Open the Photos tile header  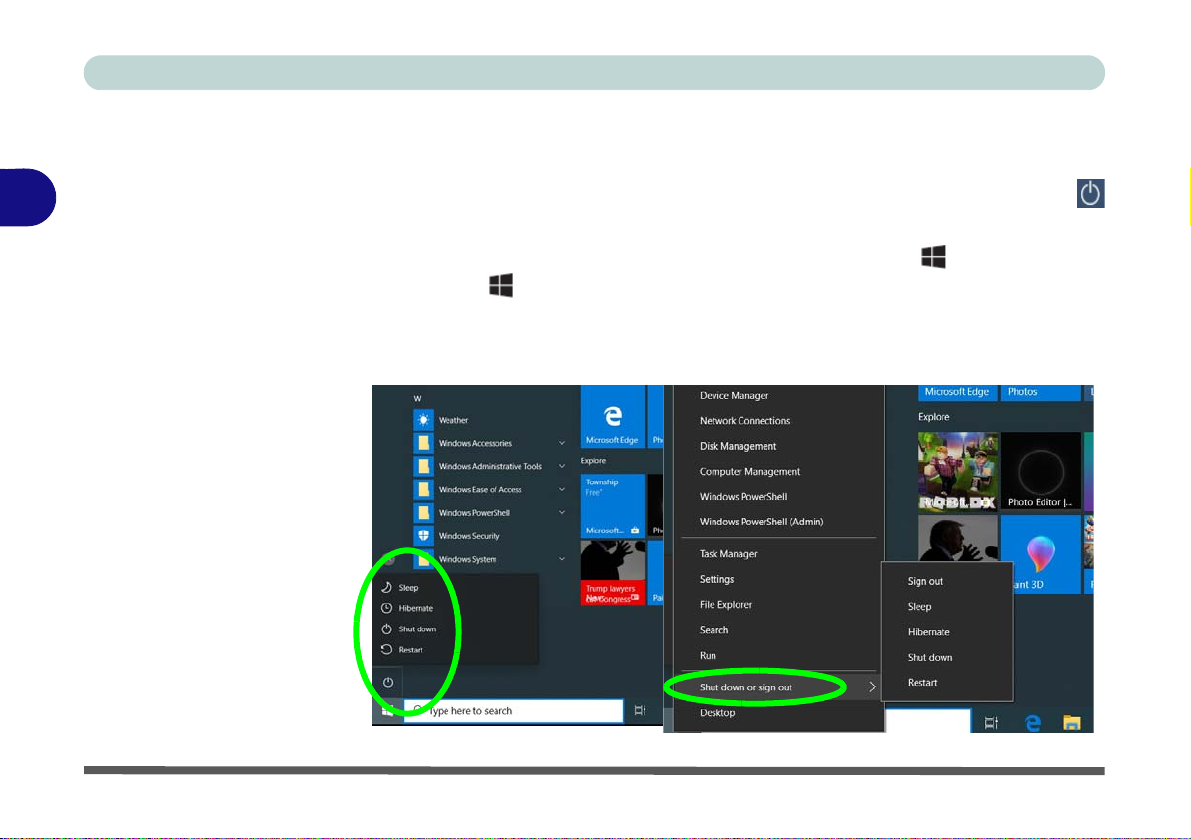tap(1040, 393)
